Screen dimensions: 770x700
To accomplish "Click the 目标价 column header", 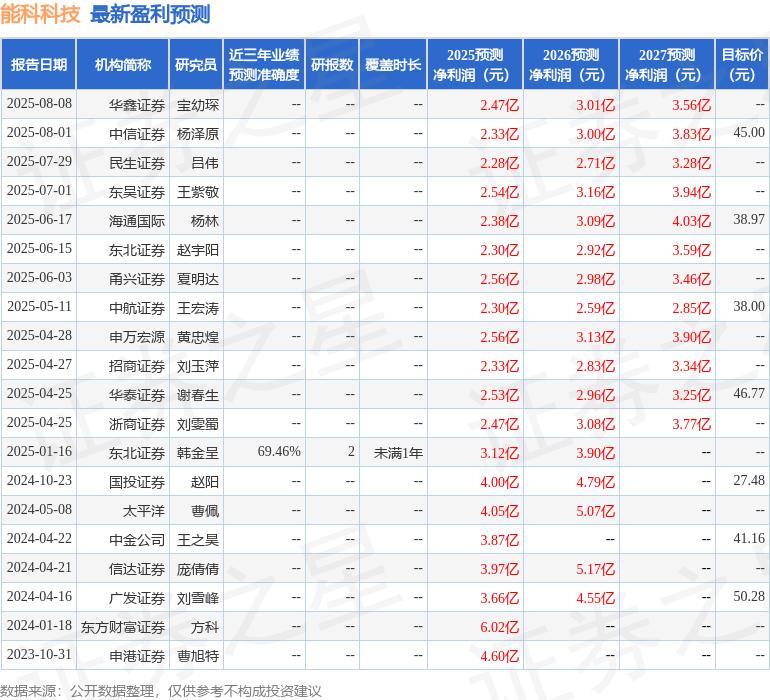I will (742, 64).
